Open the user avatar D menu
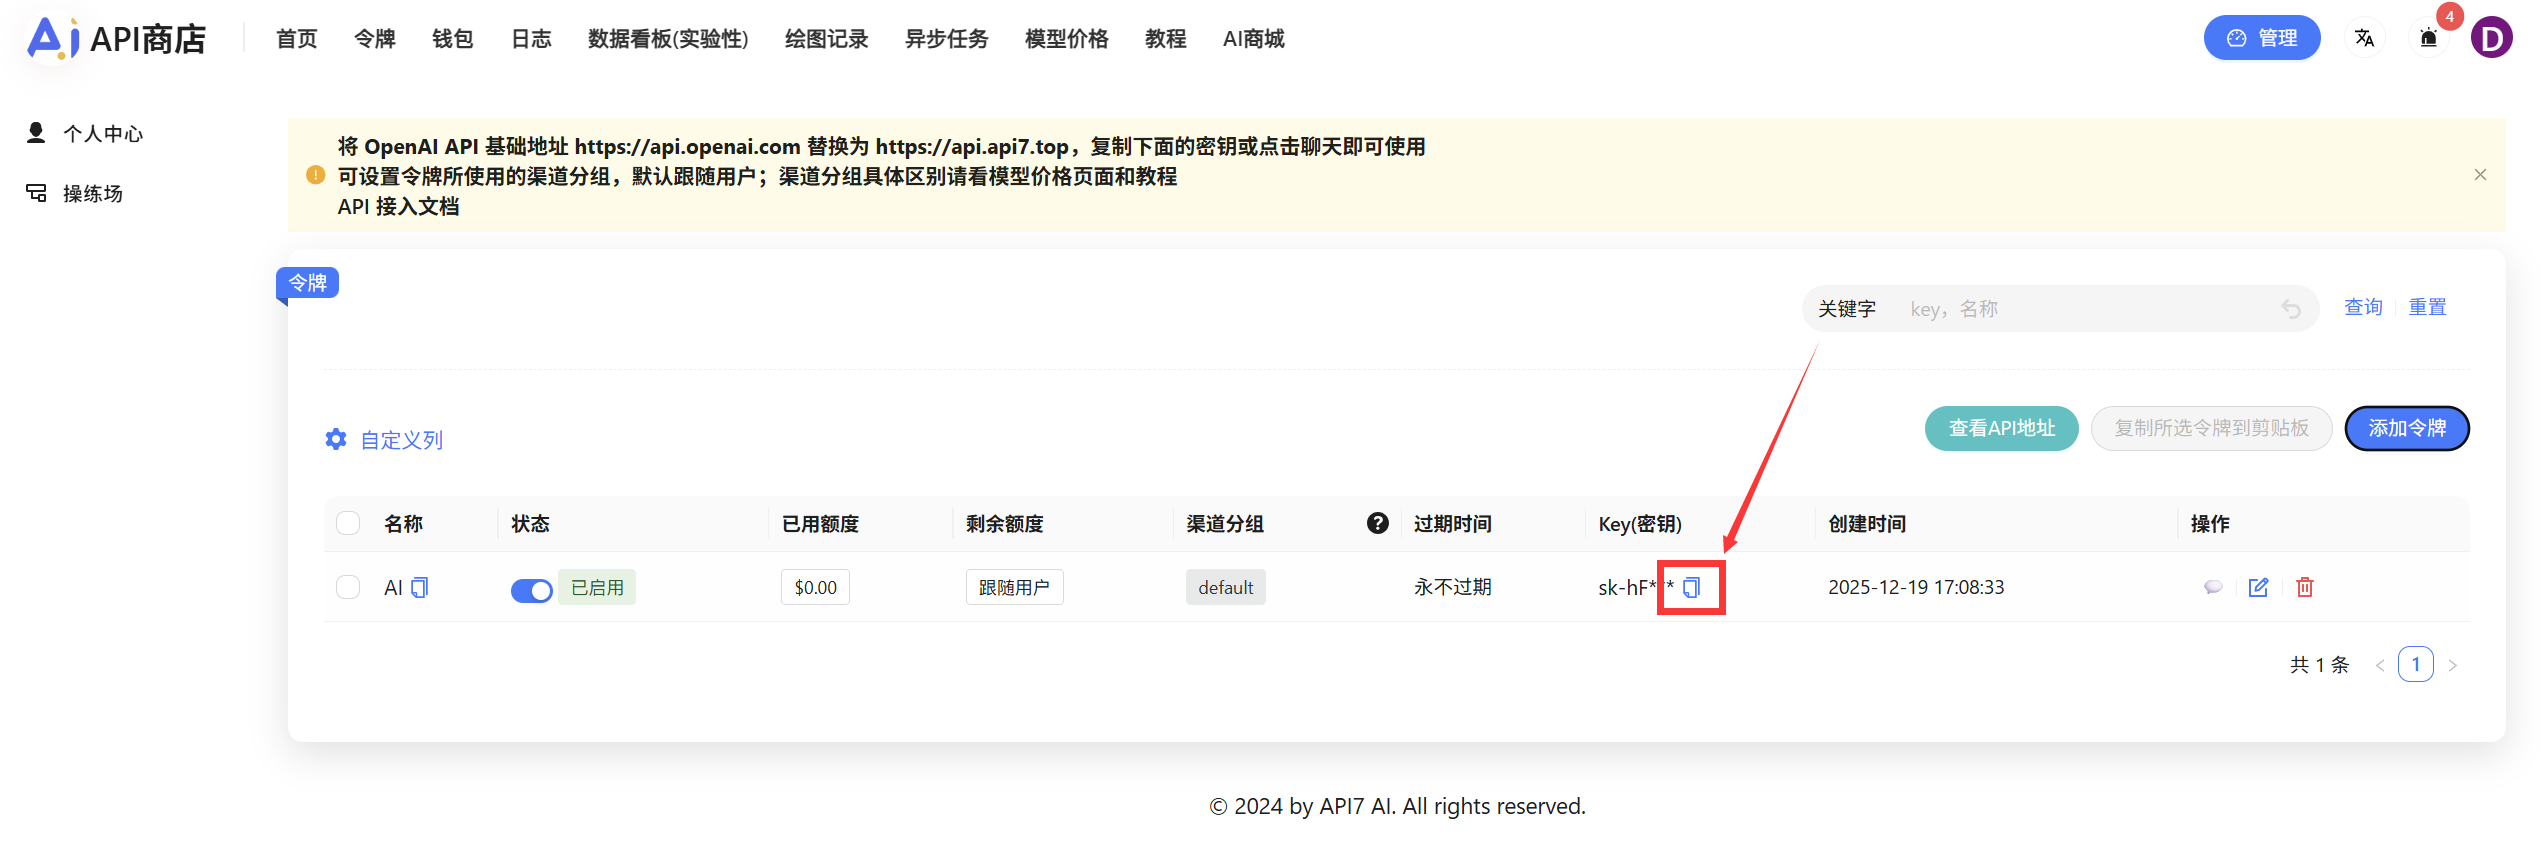This screenshot has height=843, width=2547. 2491,39
